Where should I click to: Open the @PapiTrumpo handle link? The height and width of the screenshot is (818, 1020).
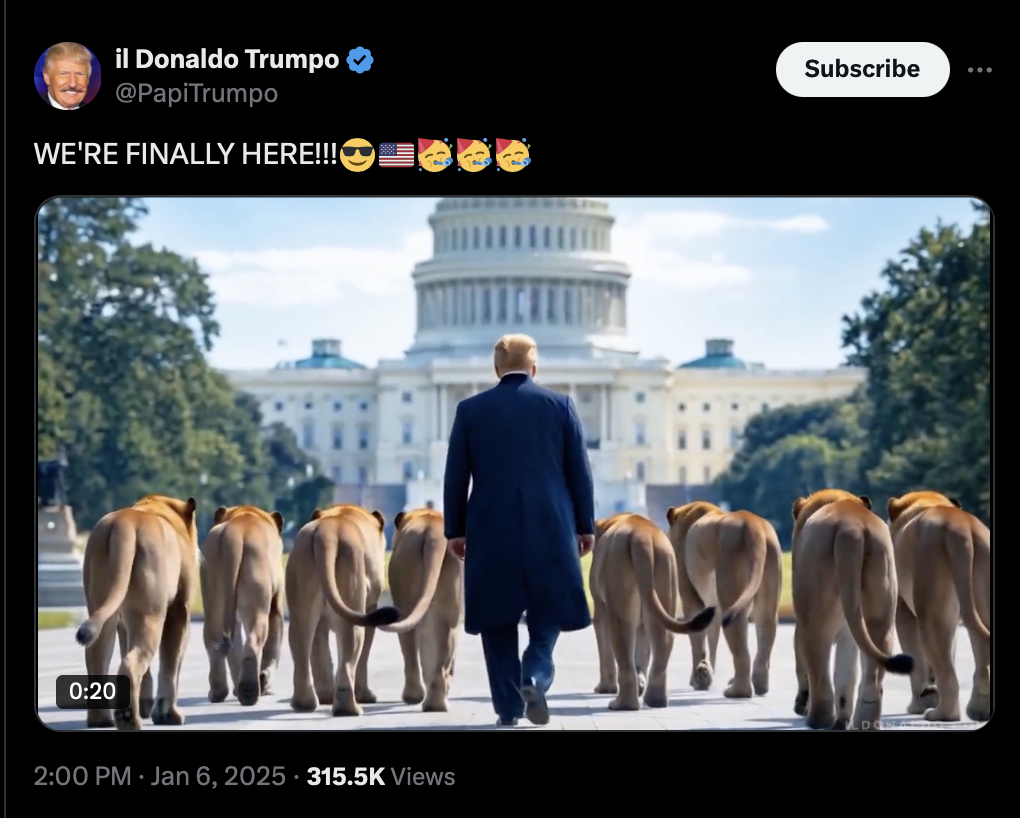pos(196,93)
